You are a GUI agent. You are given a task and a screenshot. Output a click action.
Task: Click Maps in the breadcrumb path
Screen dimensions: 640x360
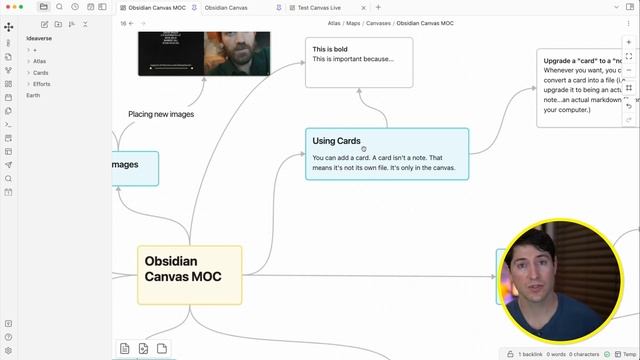[x=353, y=23]
